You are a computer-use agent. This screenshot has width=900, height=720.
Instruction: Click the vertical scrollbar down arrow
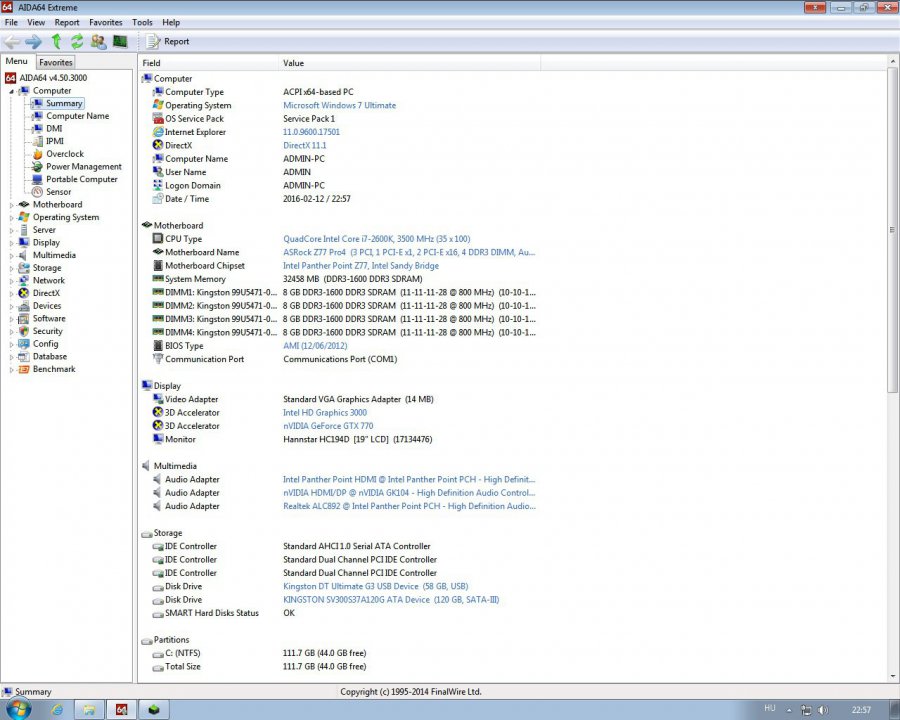point(893,676)
